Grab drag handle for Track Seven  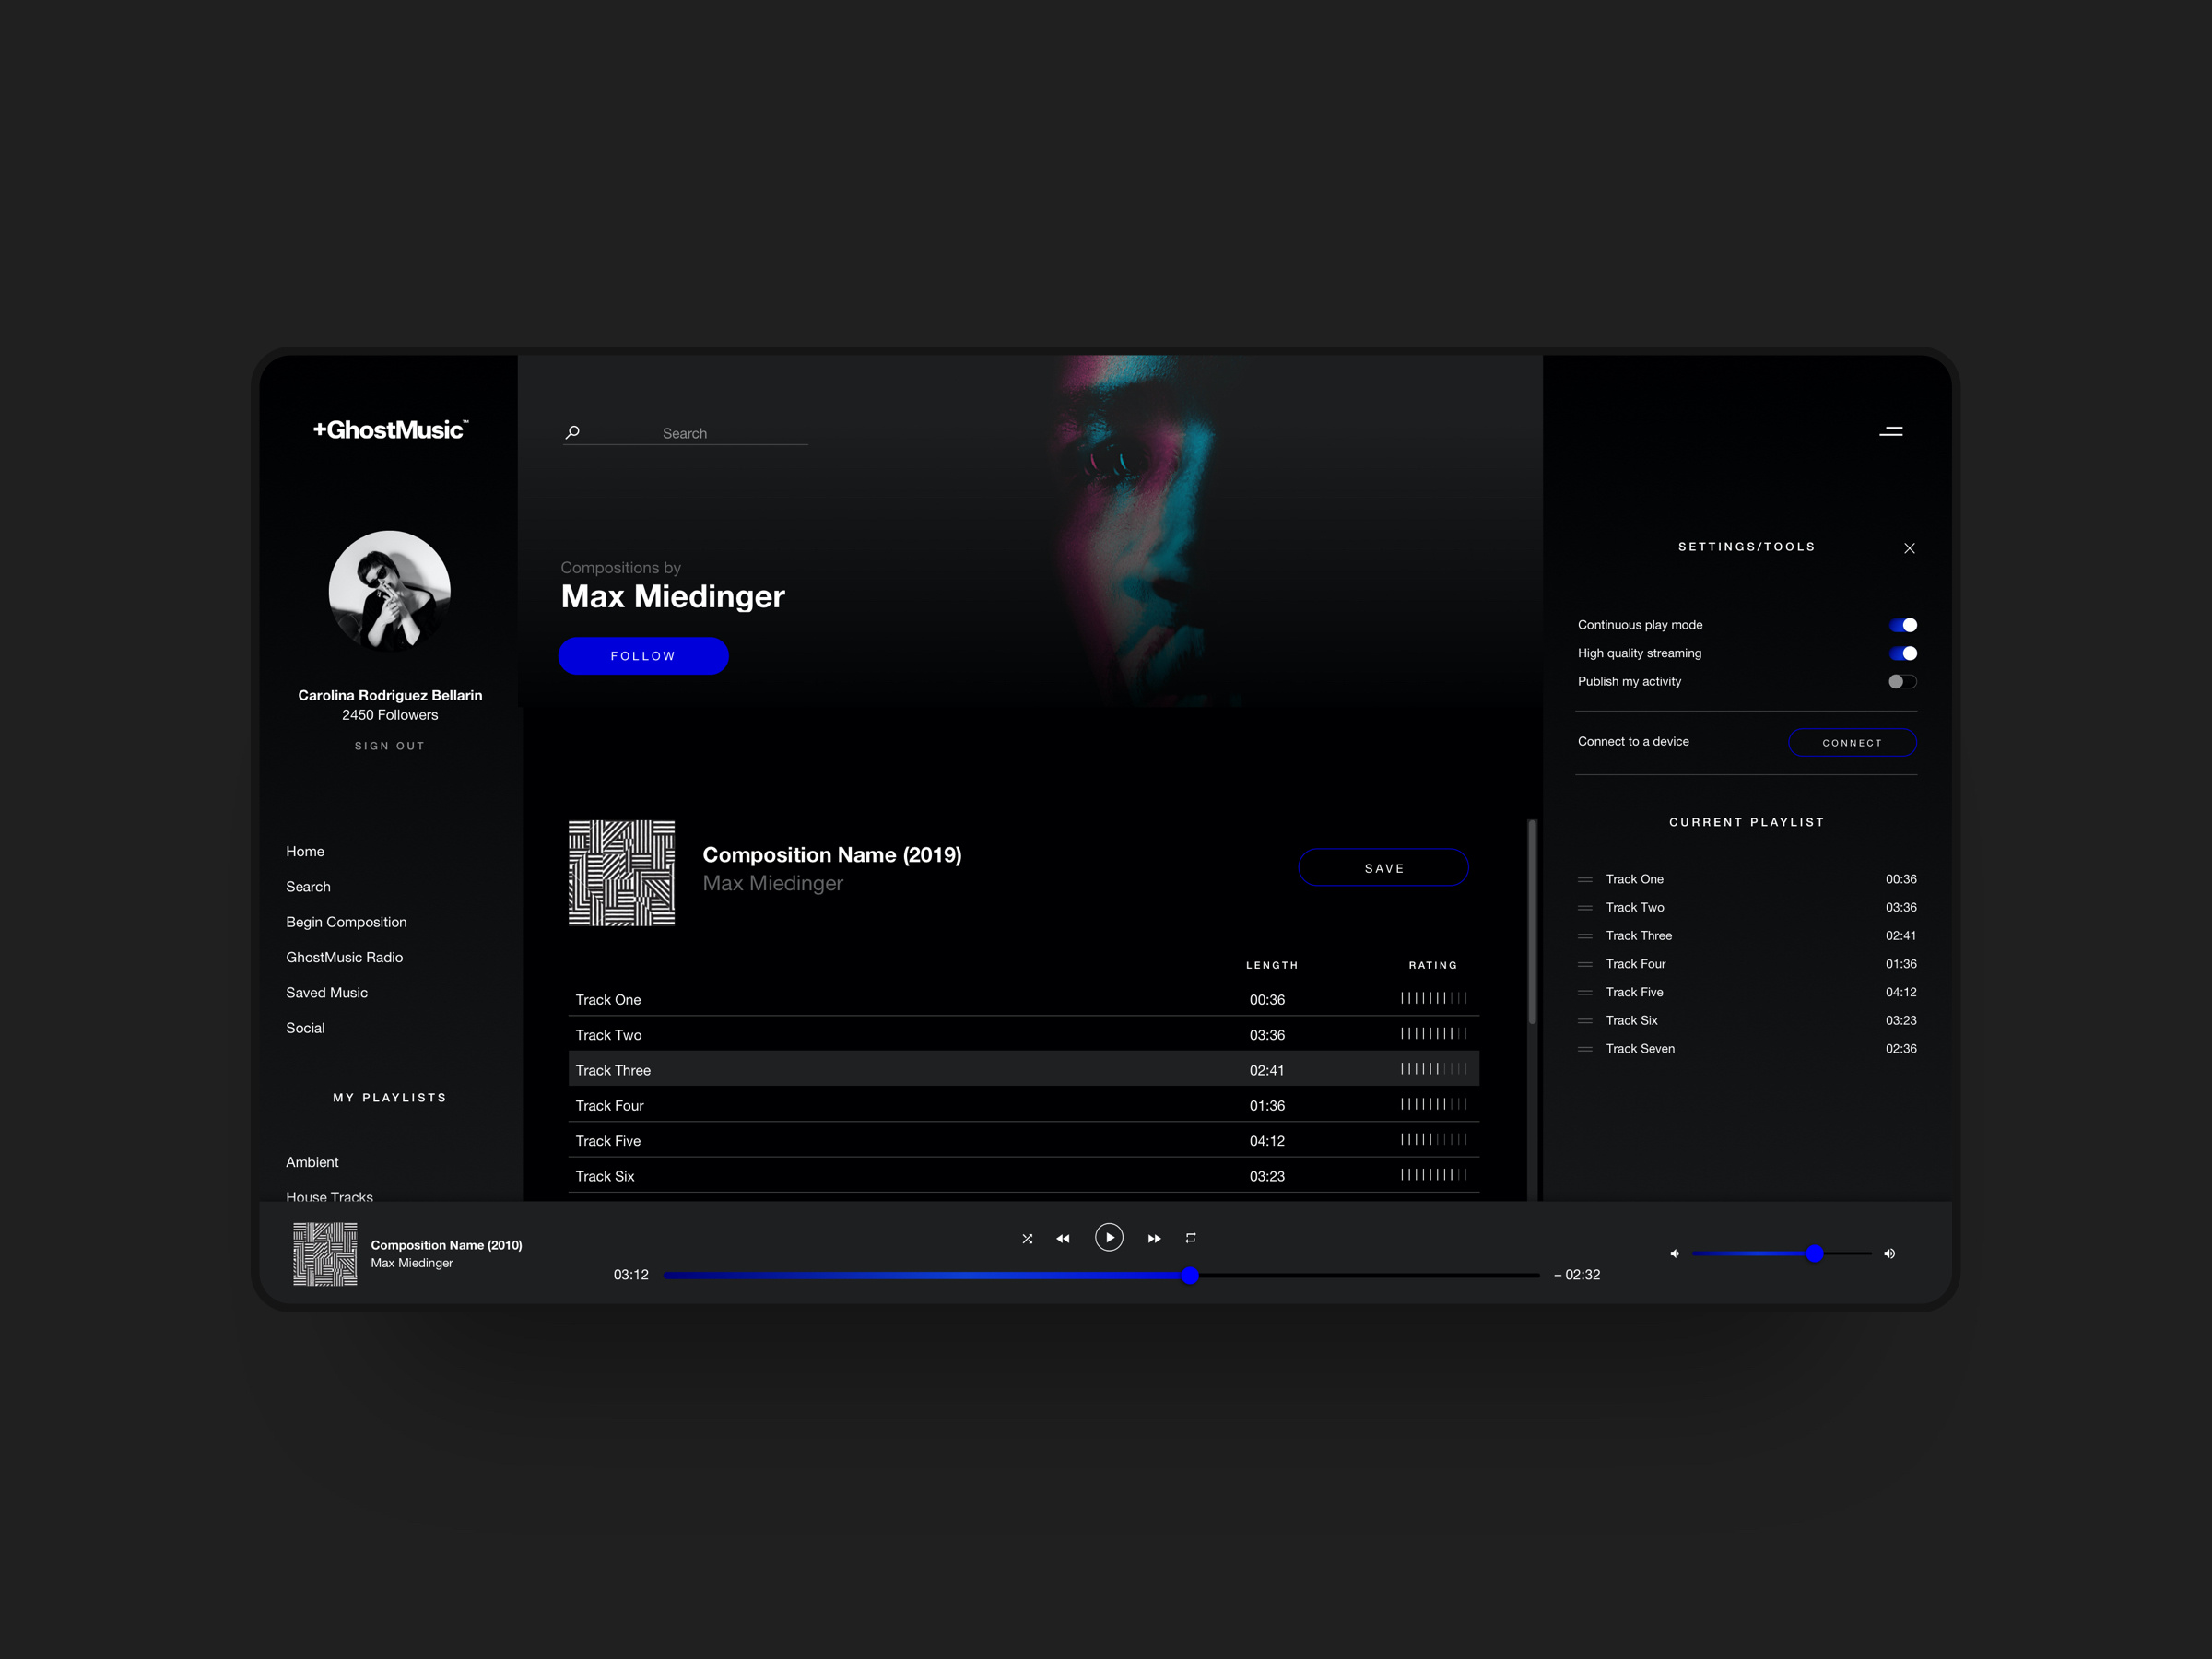(x=1585, y=1049)
